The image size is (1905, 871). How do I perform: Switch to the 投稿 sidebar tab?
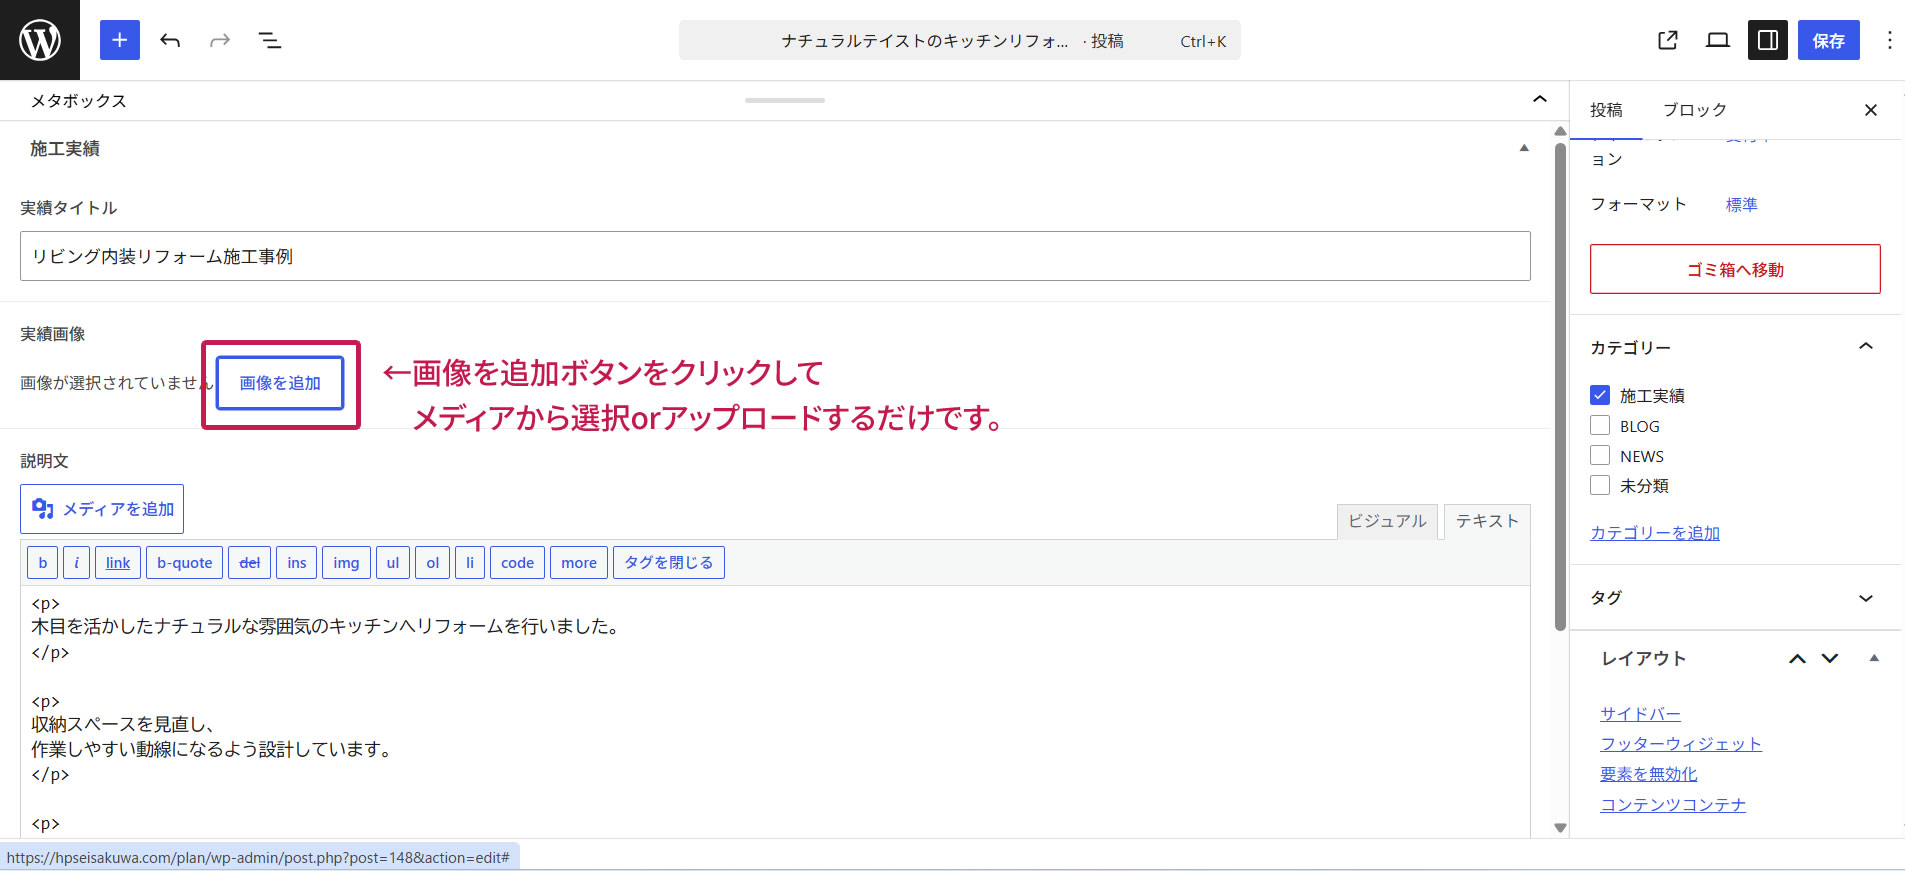(x=1606, y=110)
